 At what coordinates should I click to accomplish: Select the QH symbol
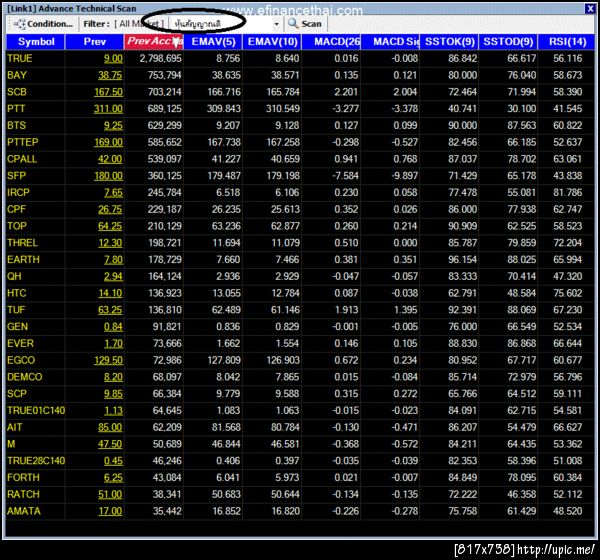click(14, 276)
